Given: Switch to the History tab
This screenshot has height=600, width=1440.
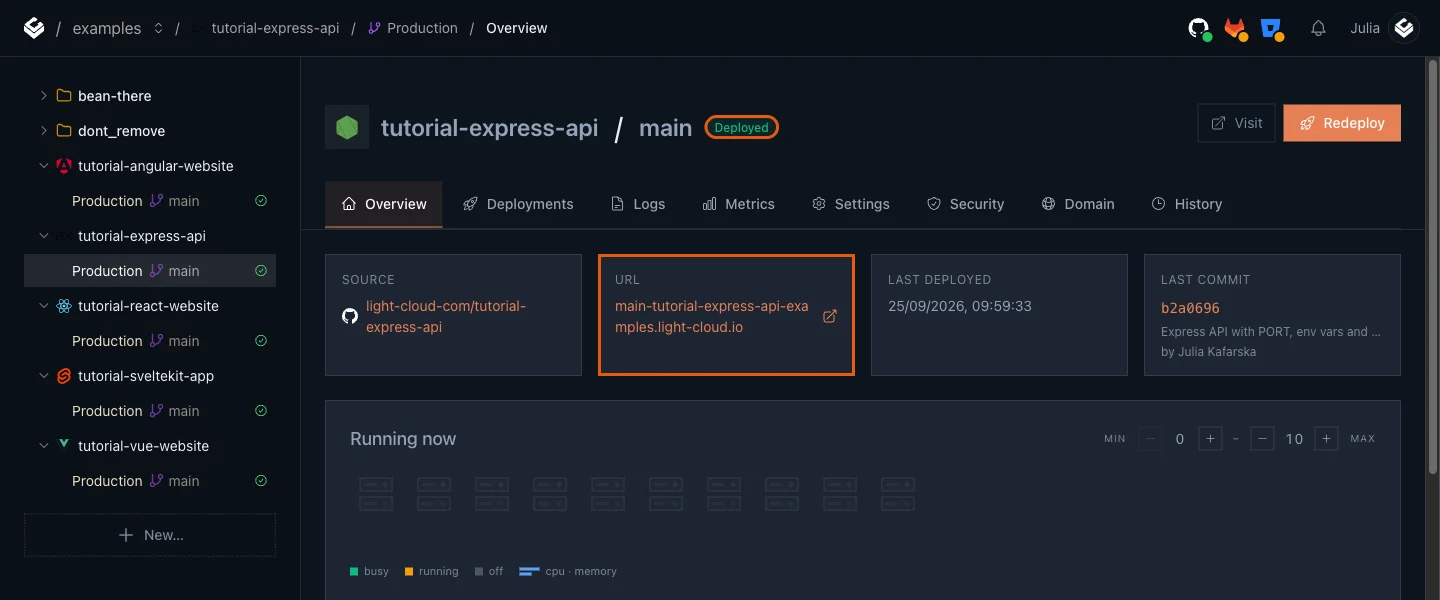Looking at the screenshot, I should coord(1187,204).
